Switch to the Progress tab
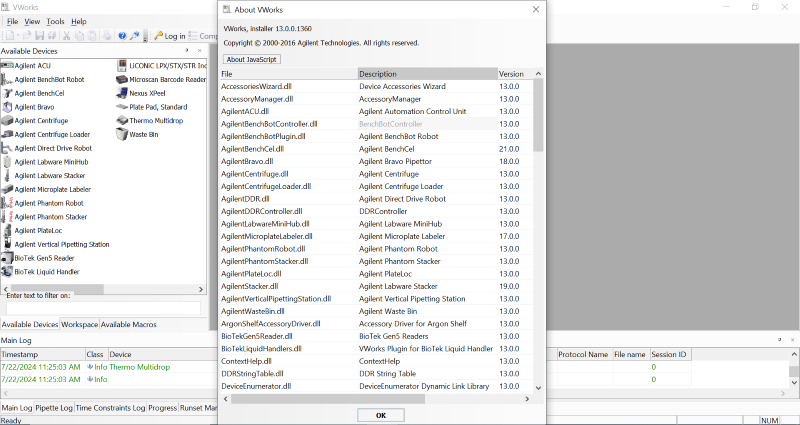This screenshot has height=425, width=800. (162, 408)
